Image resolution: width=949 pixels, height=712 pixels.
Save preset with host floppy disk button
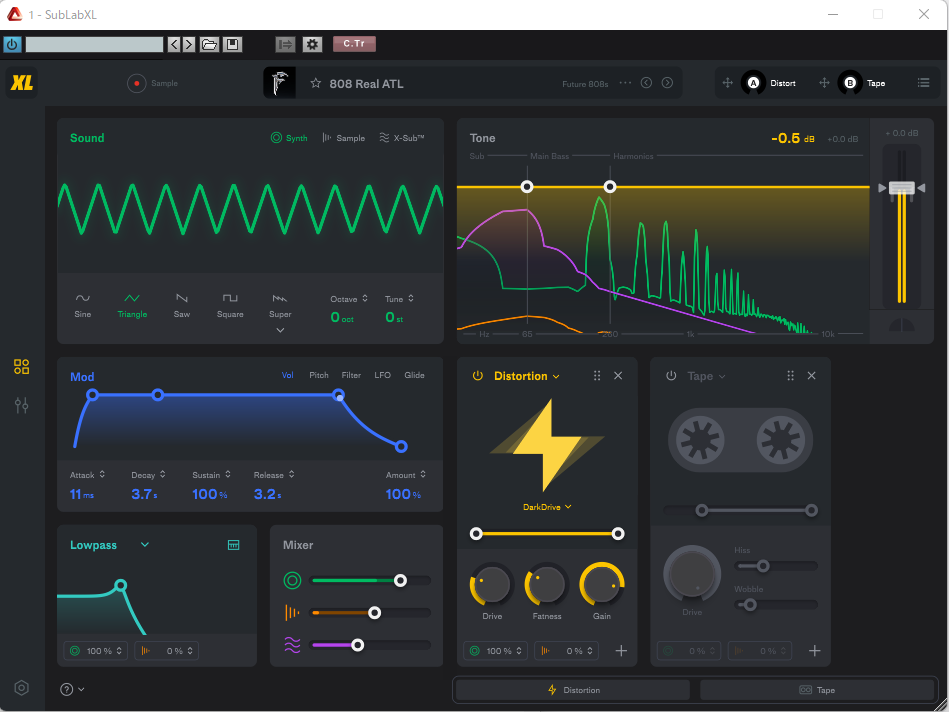[x=232, y=44]
